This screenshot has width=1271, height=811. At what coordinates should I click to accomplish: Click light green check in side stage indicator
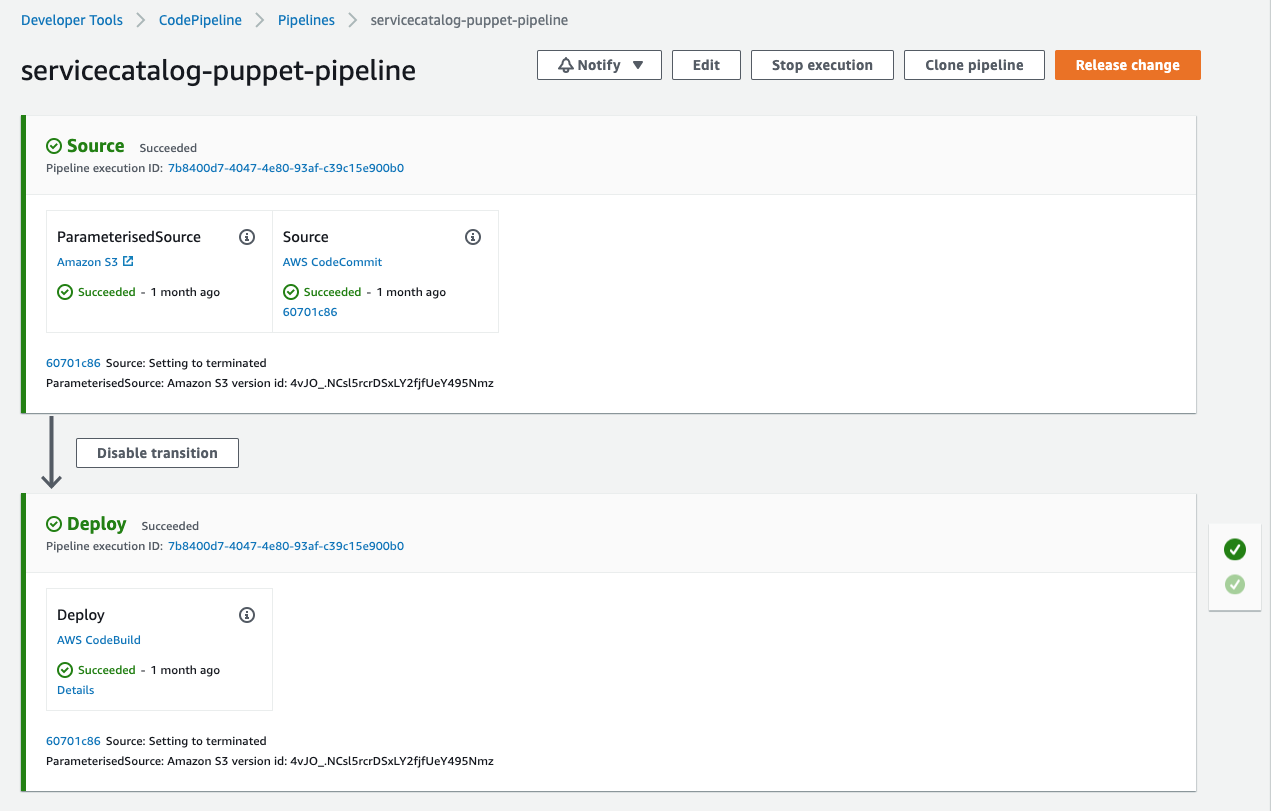click(1235, 584)
